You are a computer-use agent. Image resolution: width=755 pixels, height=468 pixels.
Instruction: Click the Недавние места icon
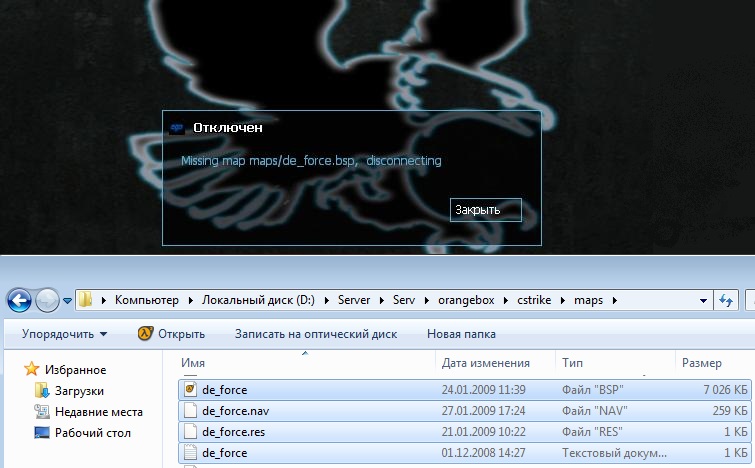(42, 411)
